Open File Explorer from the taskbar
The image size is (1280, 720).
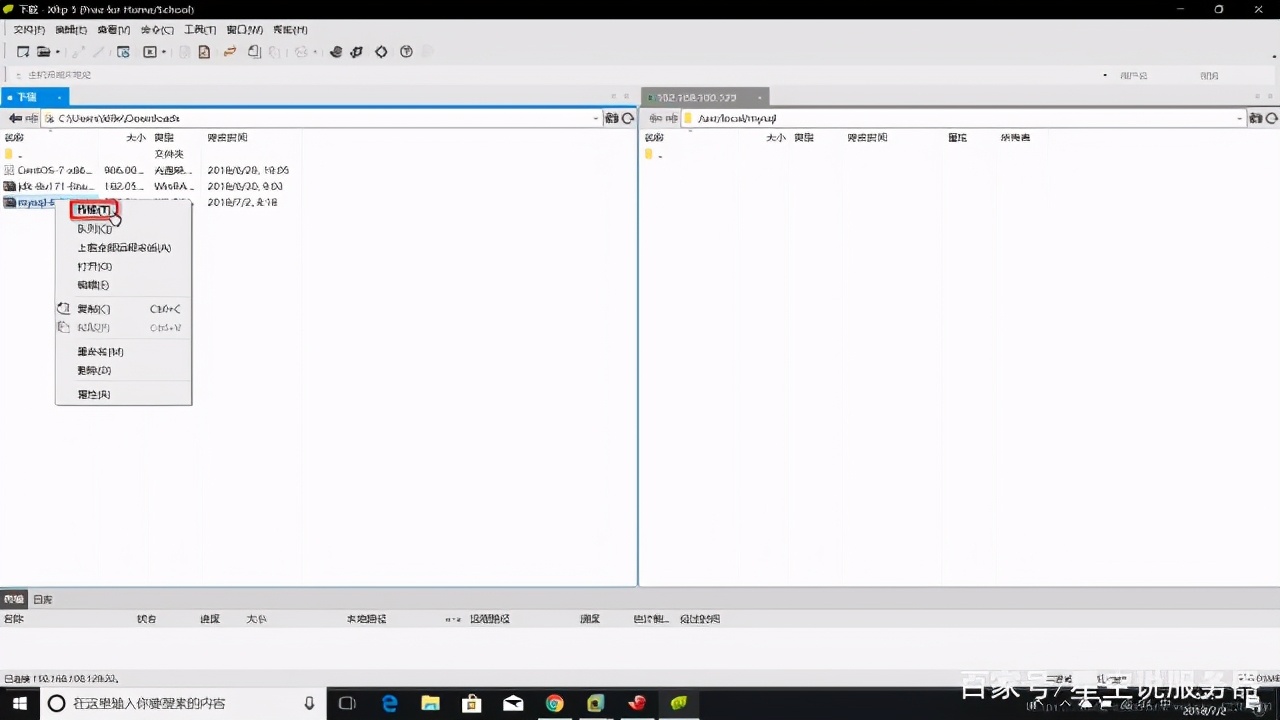pos(431,703)
